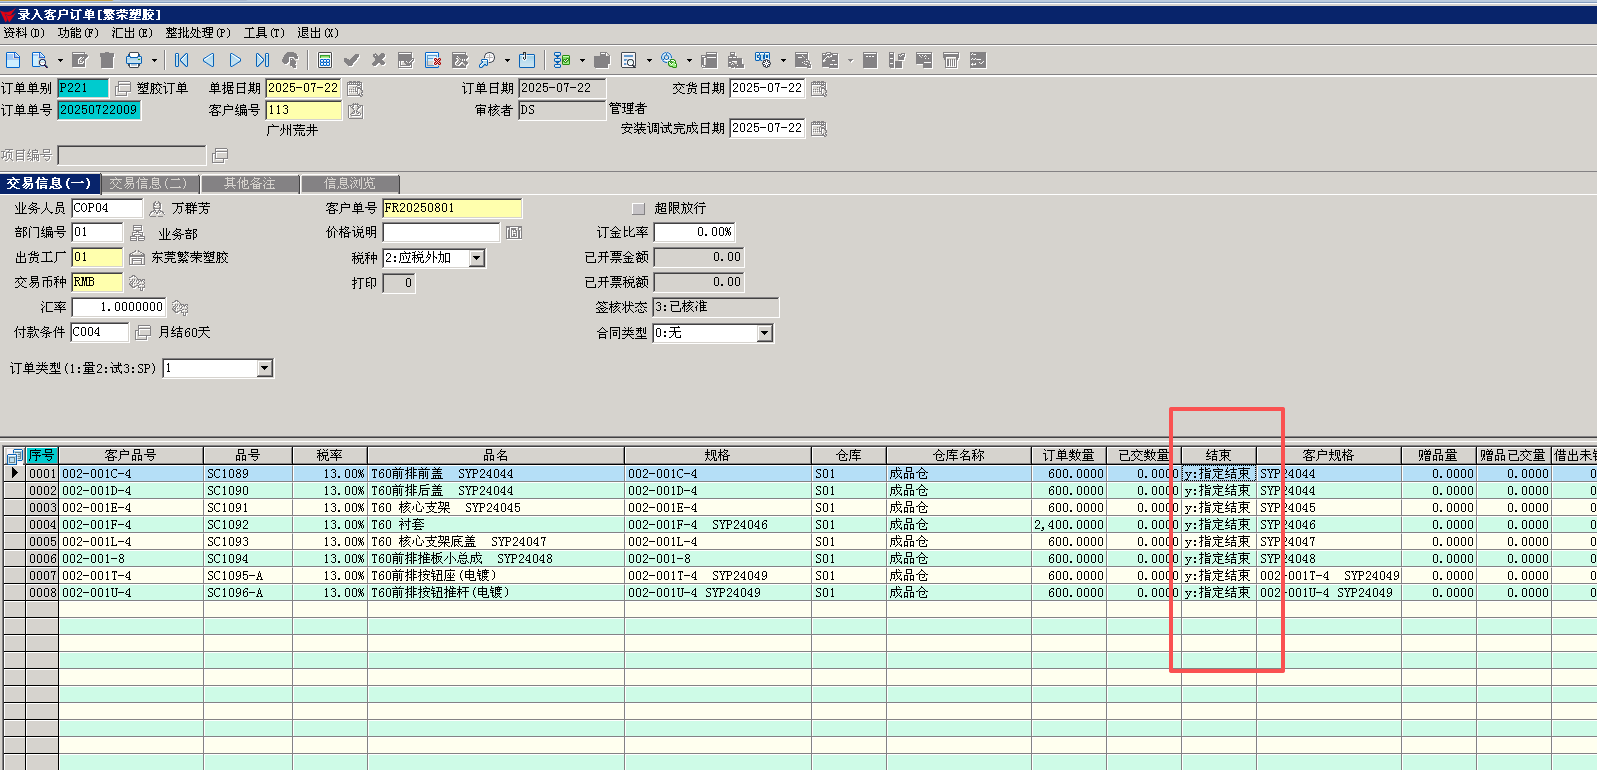
Task: Expand dropdown arrow beside green checklist icon
Action: click(582, 60)
